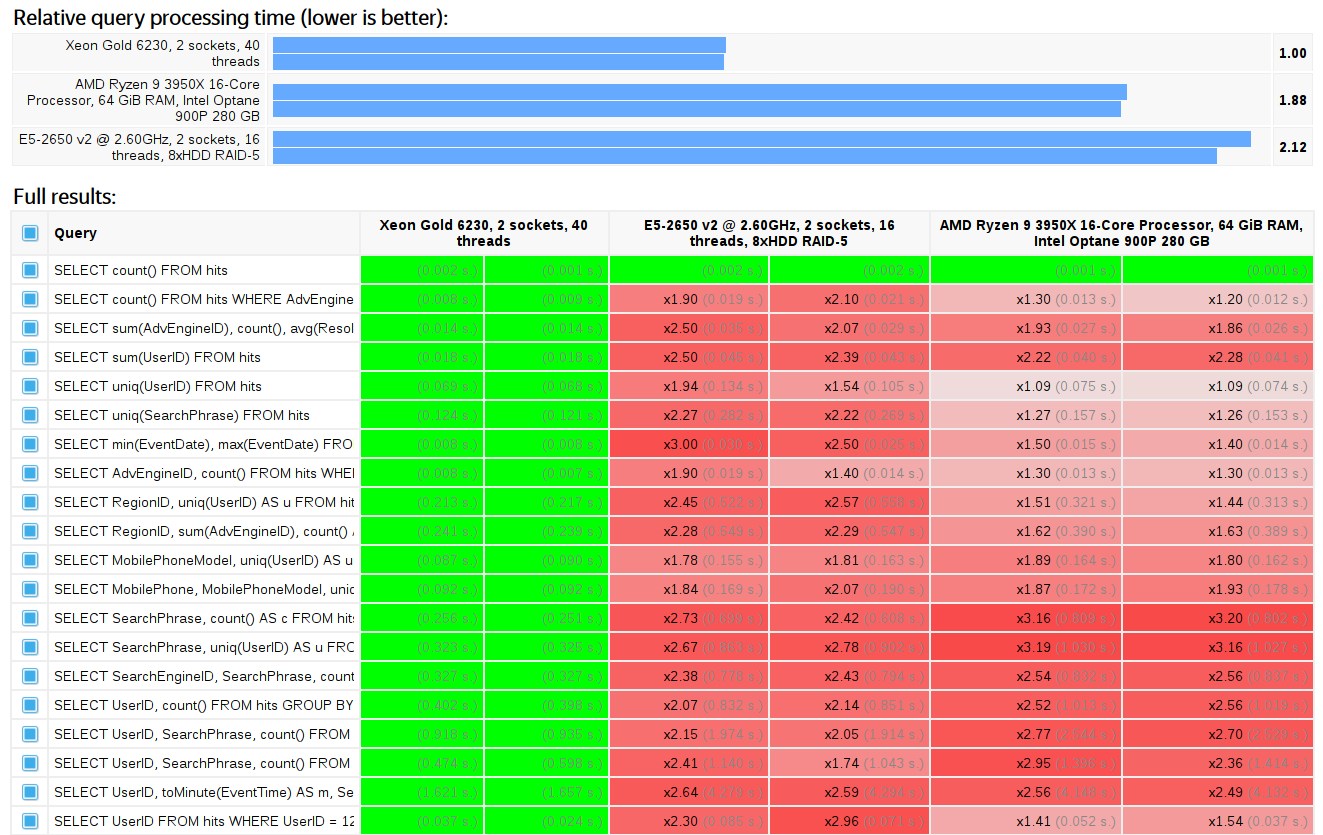The width and height of the screenshot is (1323, 835).
Task: Click the AMD Ryzen 9 3950X blue chart bar
Action: [698, 100]
